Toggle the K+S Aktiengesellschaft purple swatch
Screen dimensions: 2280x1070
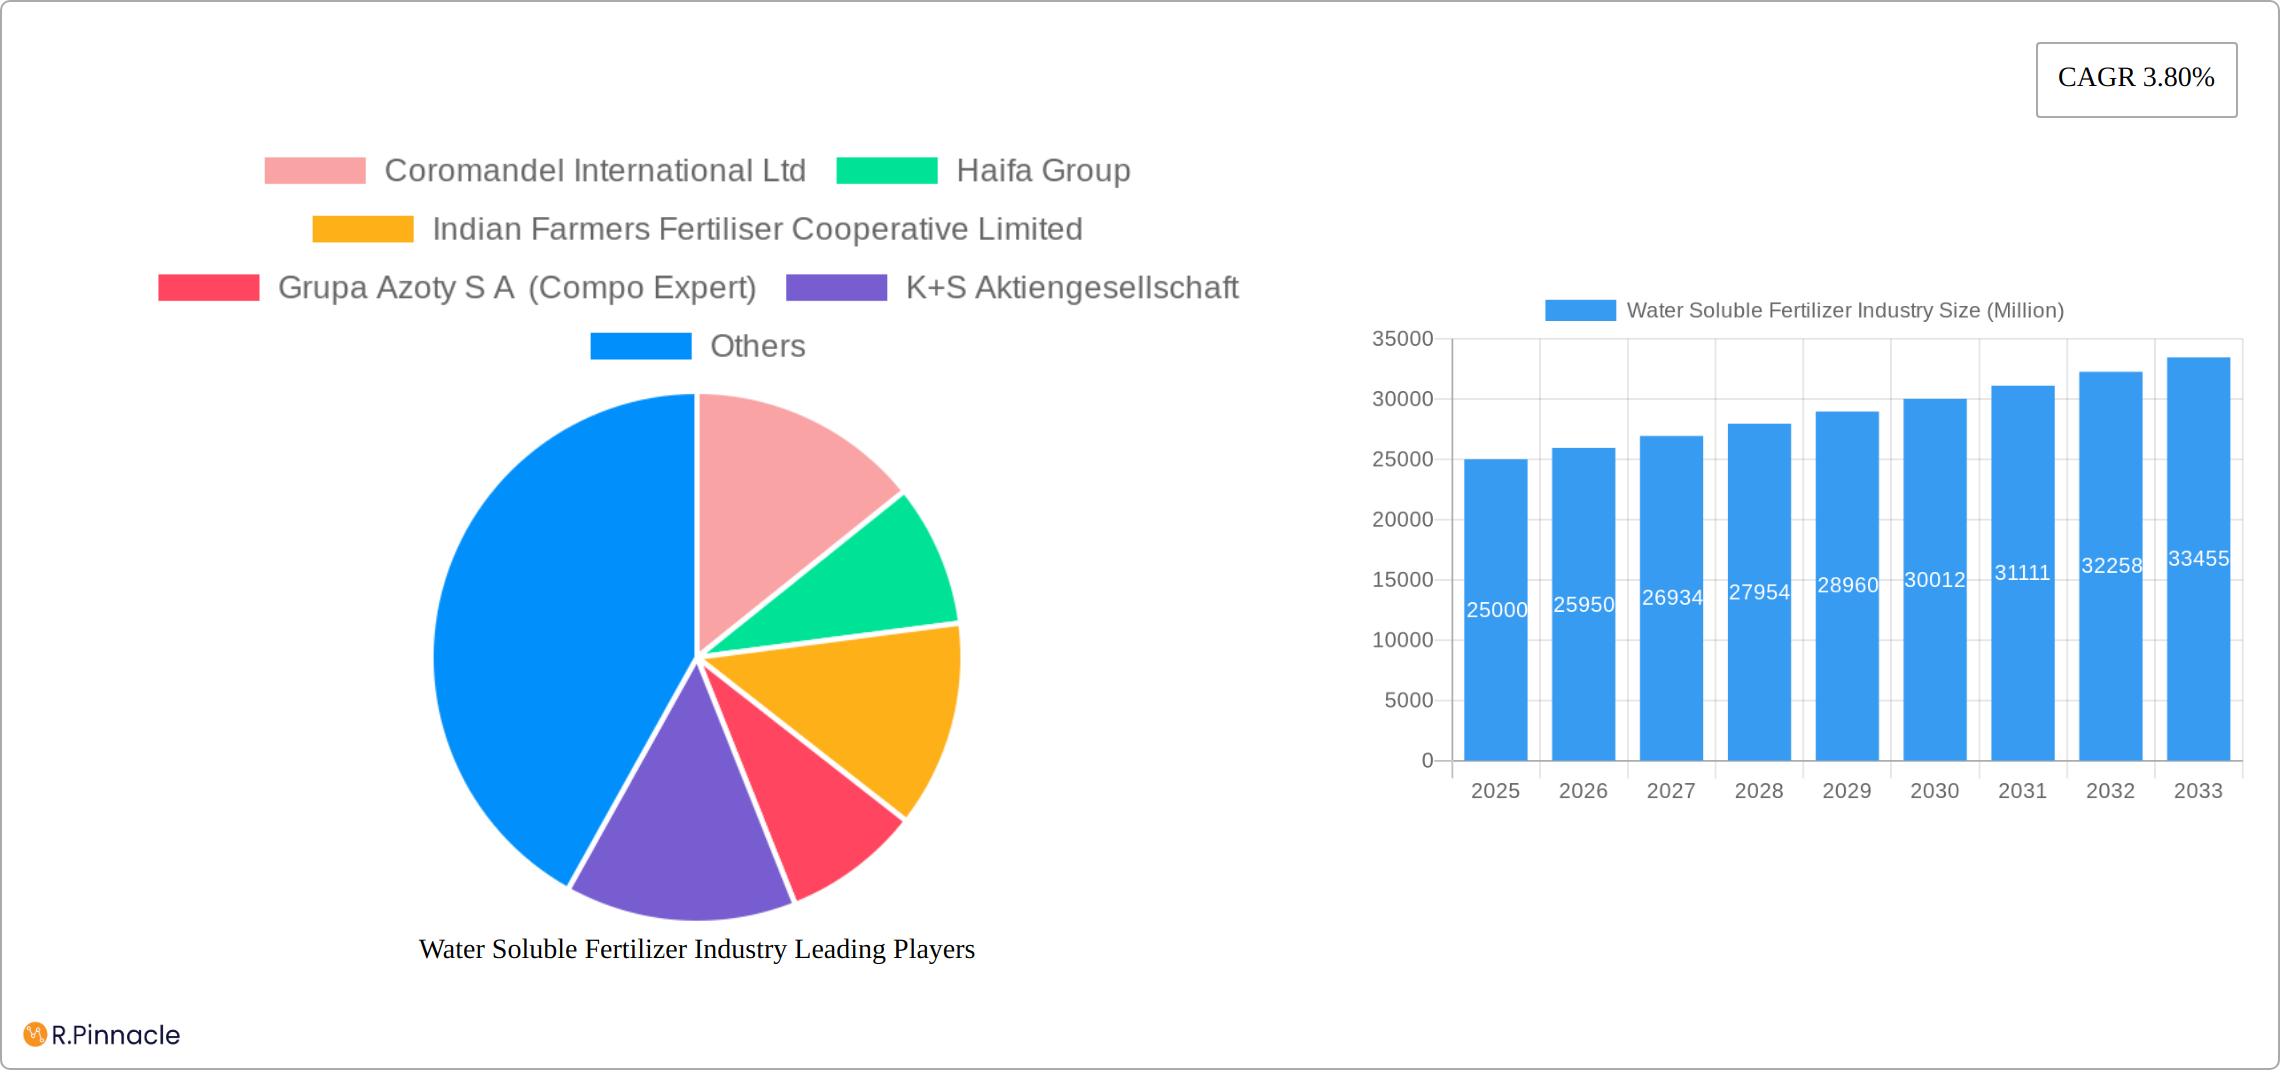(x=837, y=288)
